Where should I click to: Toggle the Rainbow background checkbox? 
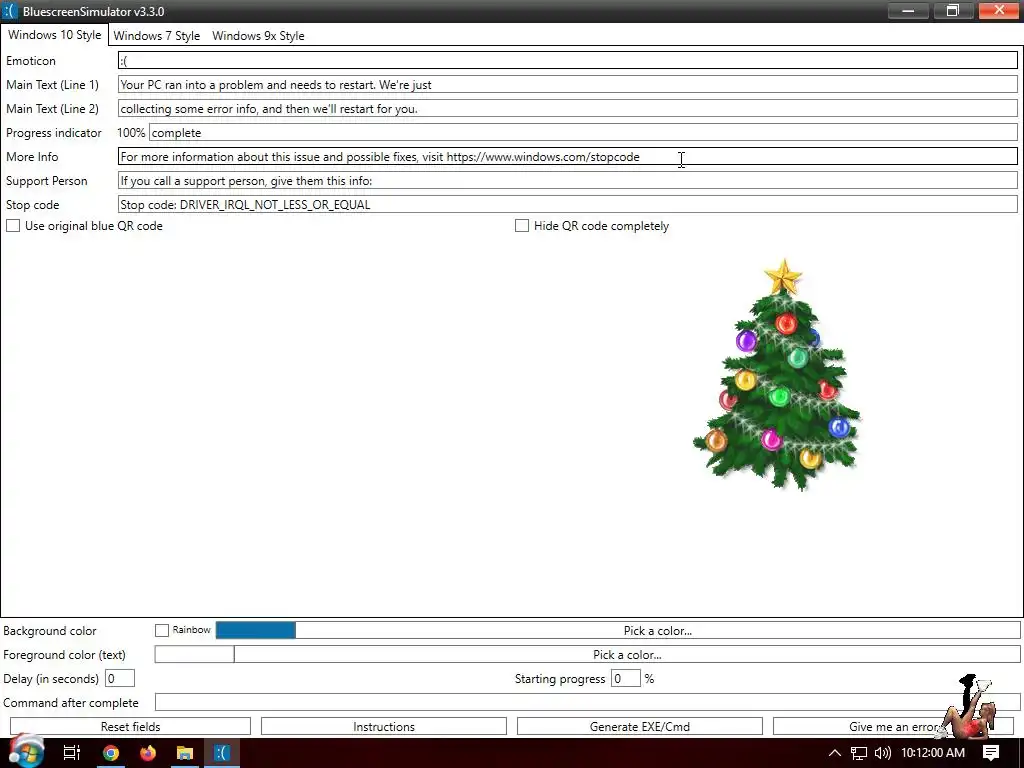coord(162,630)
